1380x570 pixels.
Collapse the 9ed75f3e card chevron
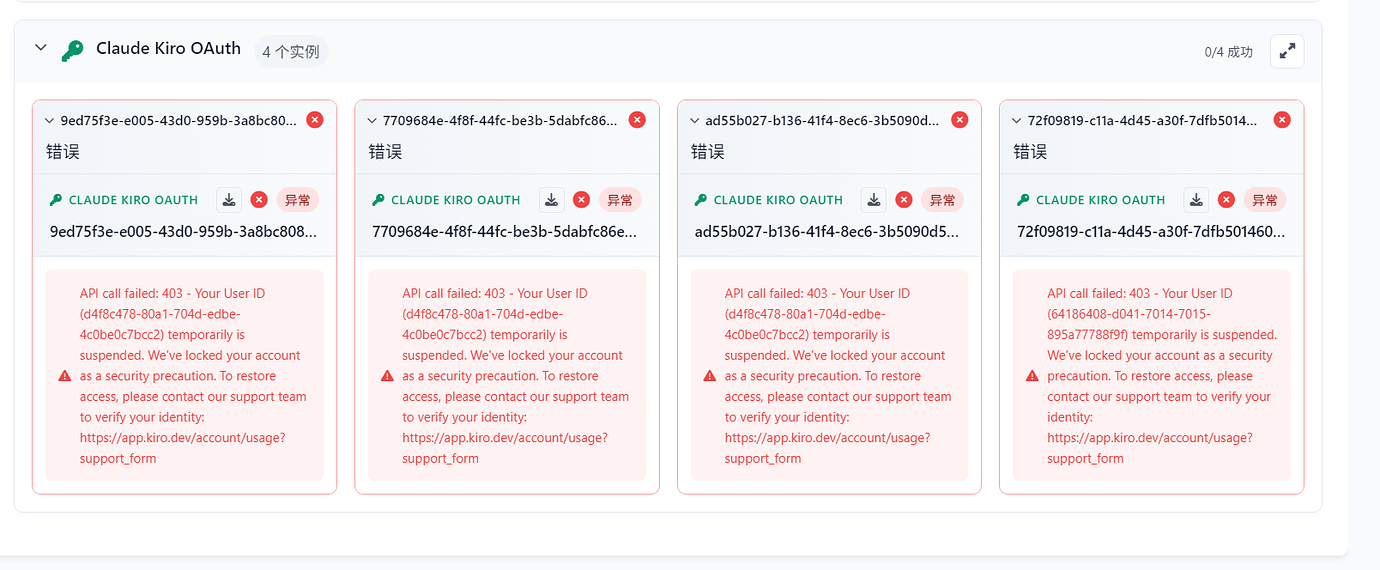49,120
